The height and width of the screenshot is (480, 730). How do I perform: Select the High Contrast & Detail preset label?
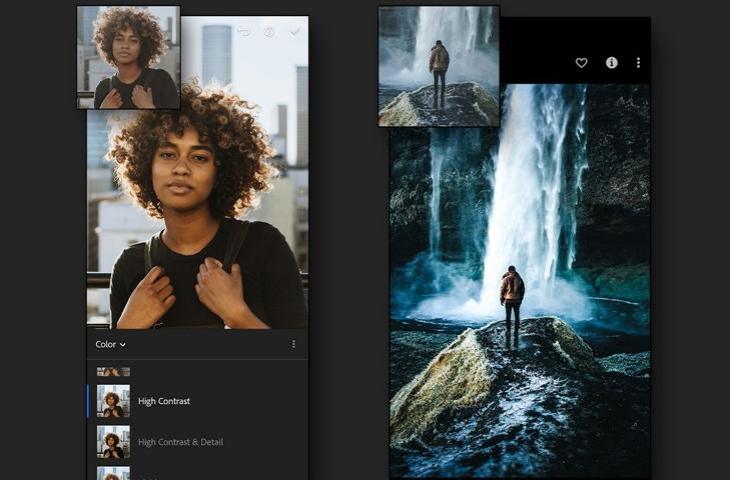(181, 442)
